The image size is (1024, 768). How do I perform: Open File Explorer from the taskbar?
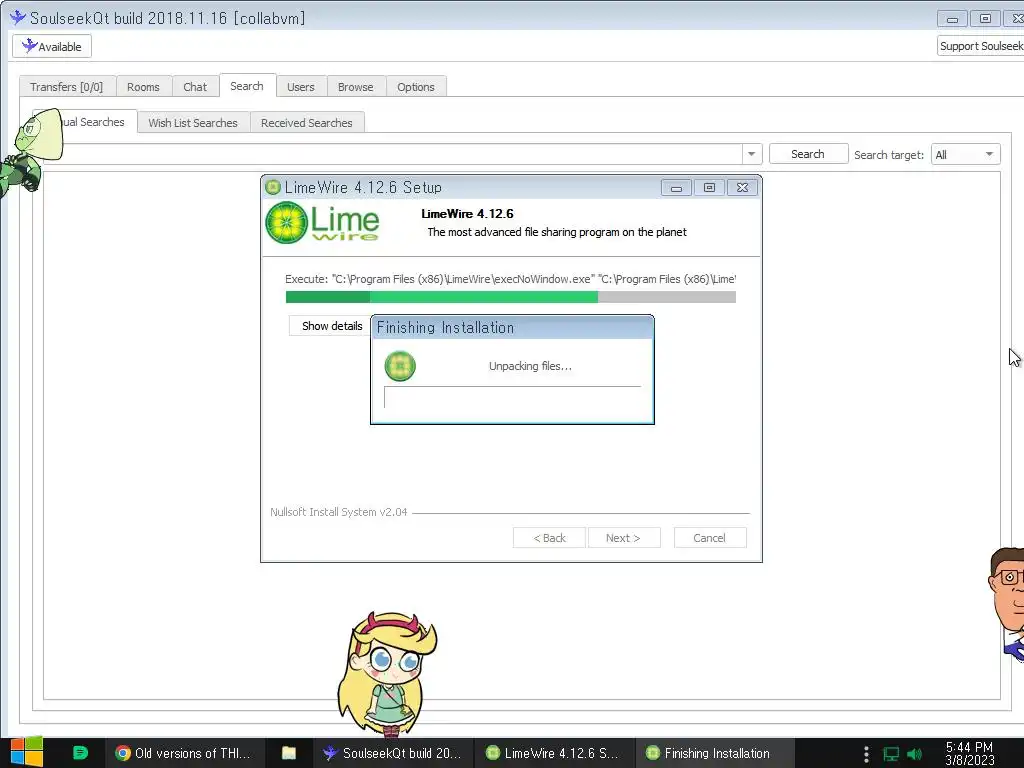pyautogui.click(x=289, y=753)
